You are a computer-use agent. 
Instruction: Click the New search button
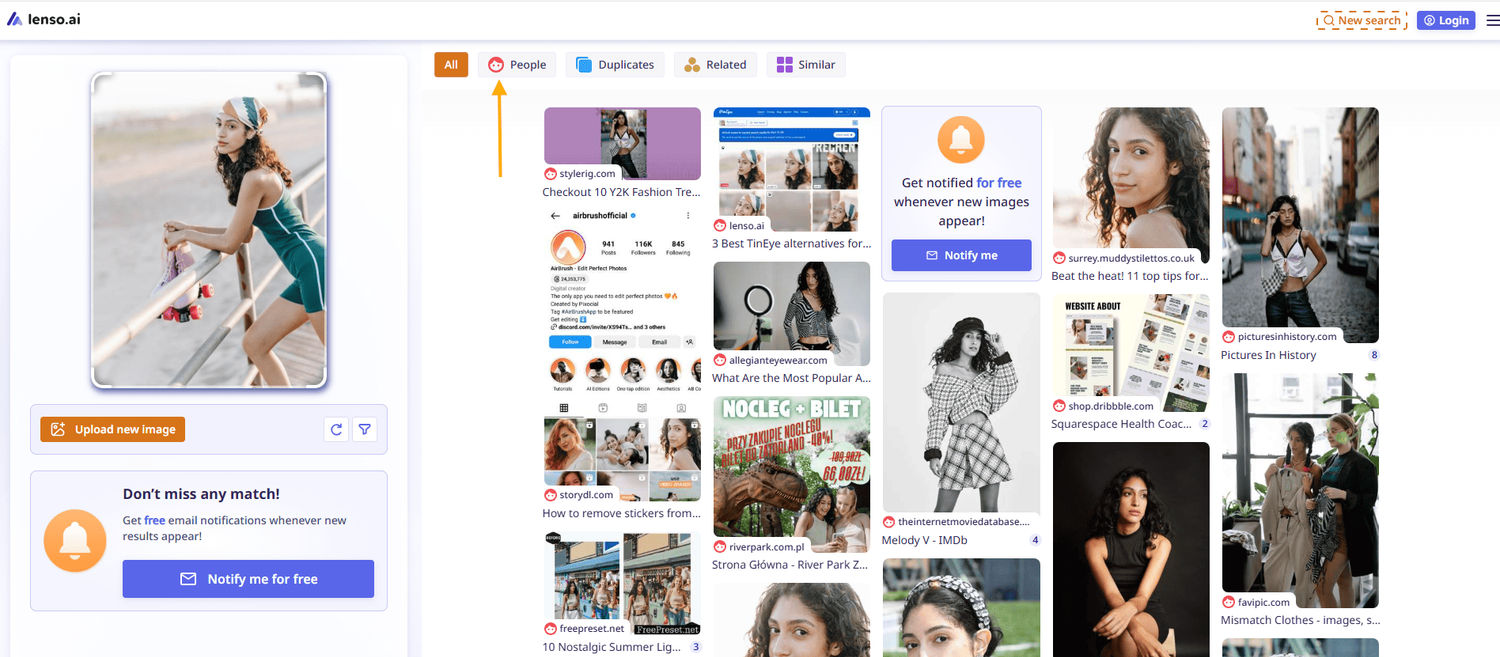[1361, 20]
